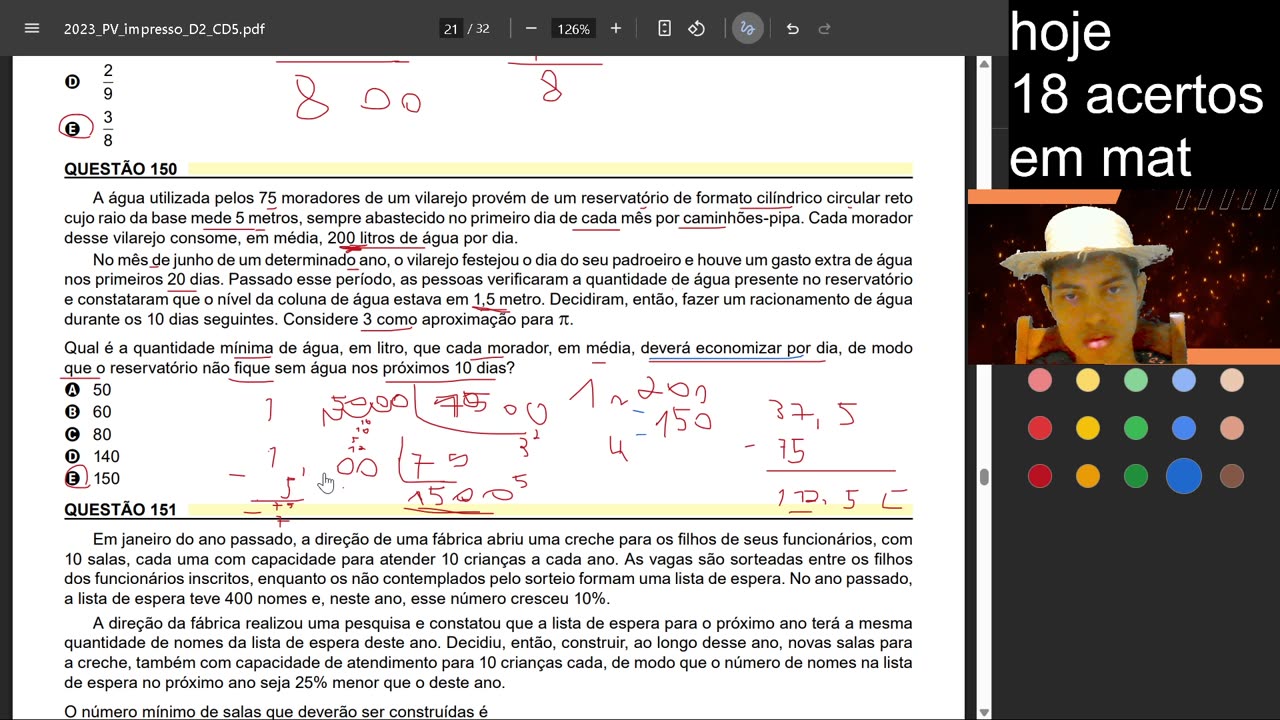1280x720 pixels.
Task: Pick the light yellow pen color
Action: point(1088,380)
